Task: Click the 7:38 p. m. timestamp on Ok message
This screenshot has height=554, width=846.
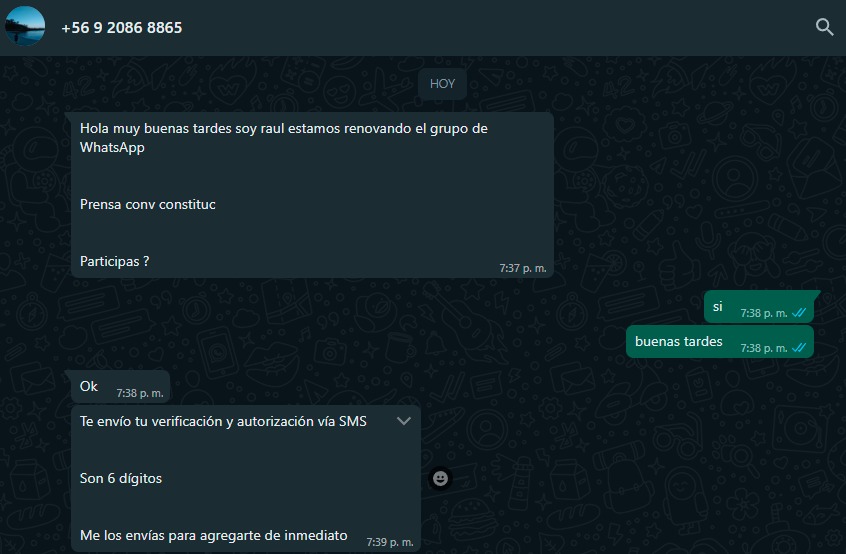Action: [x=140, y=393]
